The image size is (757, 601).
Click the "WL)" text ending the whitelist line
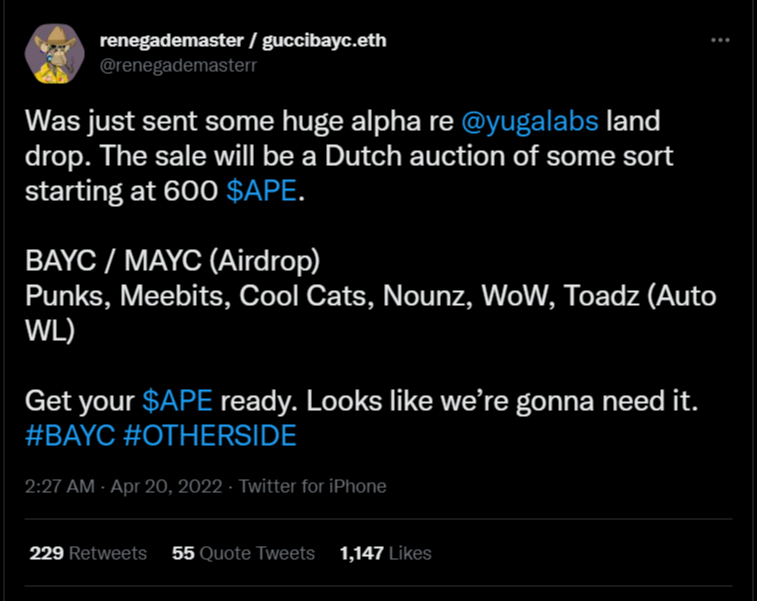[x=48, y=332]
